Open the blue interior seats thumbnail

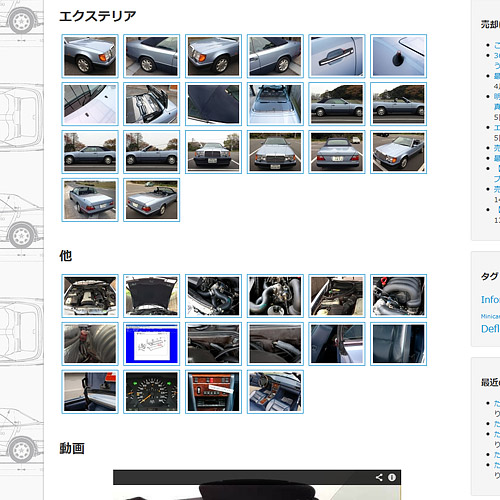[x=275, y=392]
